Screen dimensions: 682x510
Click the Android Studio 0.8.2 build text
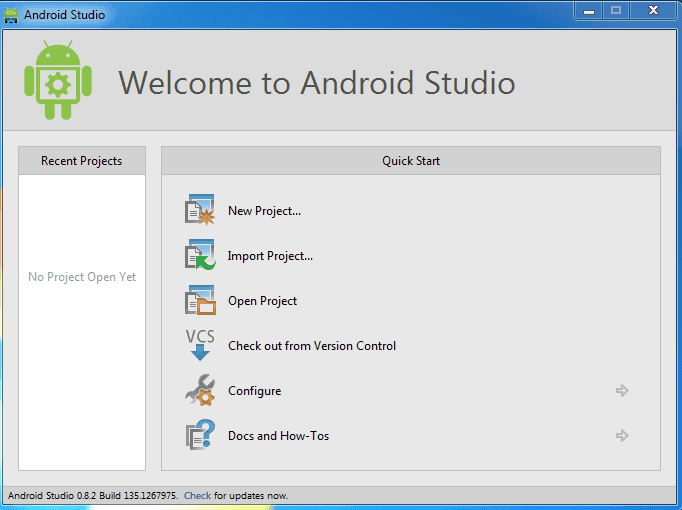(93, 496)
